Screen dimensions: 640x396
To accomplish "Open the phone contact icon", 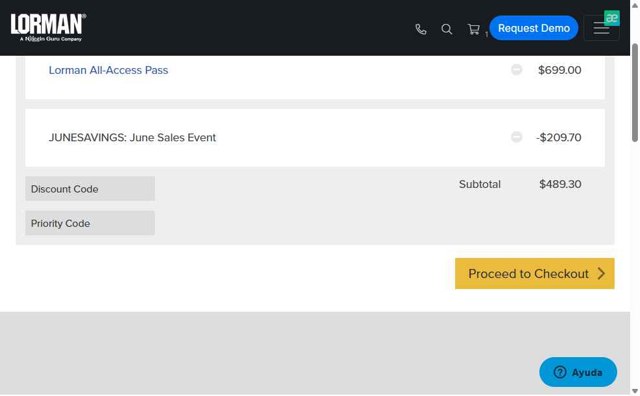I will [421, 29].
